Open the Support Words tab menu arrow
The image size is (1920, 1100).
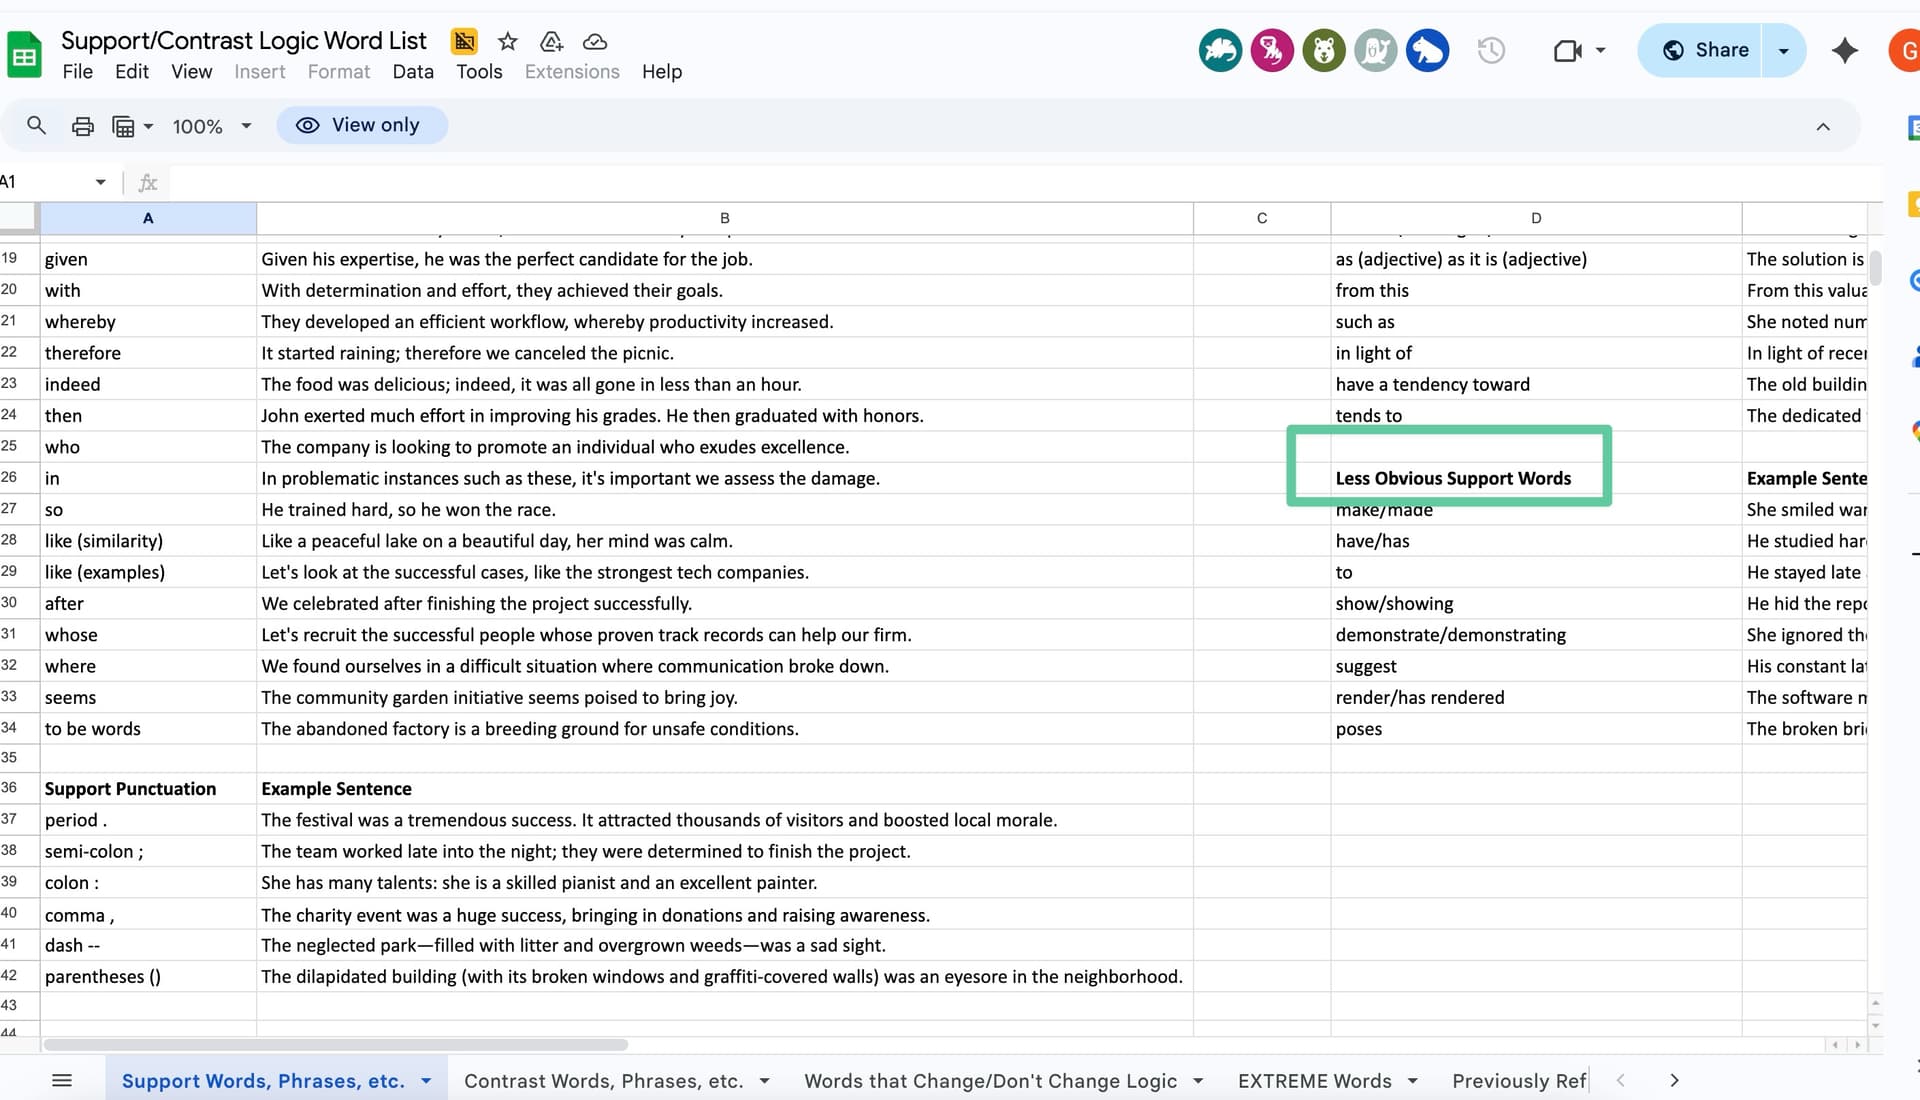[x=426, y=1081]
